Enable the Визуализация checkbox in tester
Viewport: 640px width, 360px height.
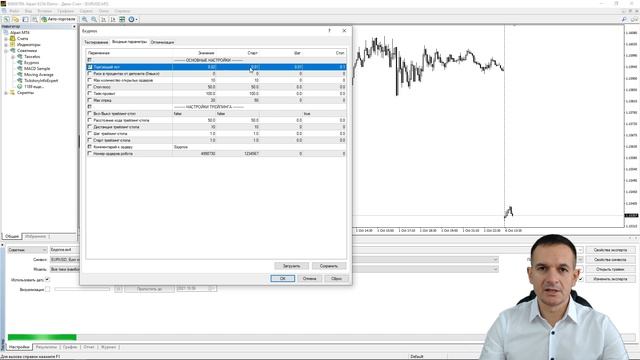(47, 289)
